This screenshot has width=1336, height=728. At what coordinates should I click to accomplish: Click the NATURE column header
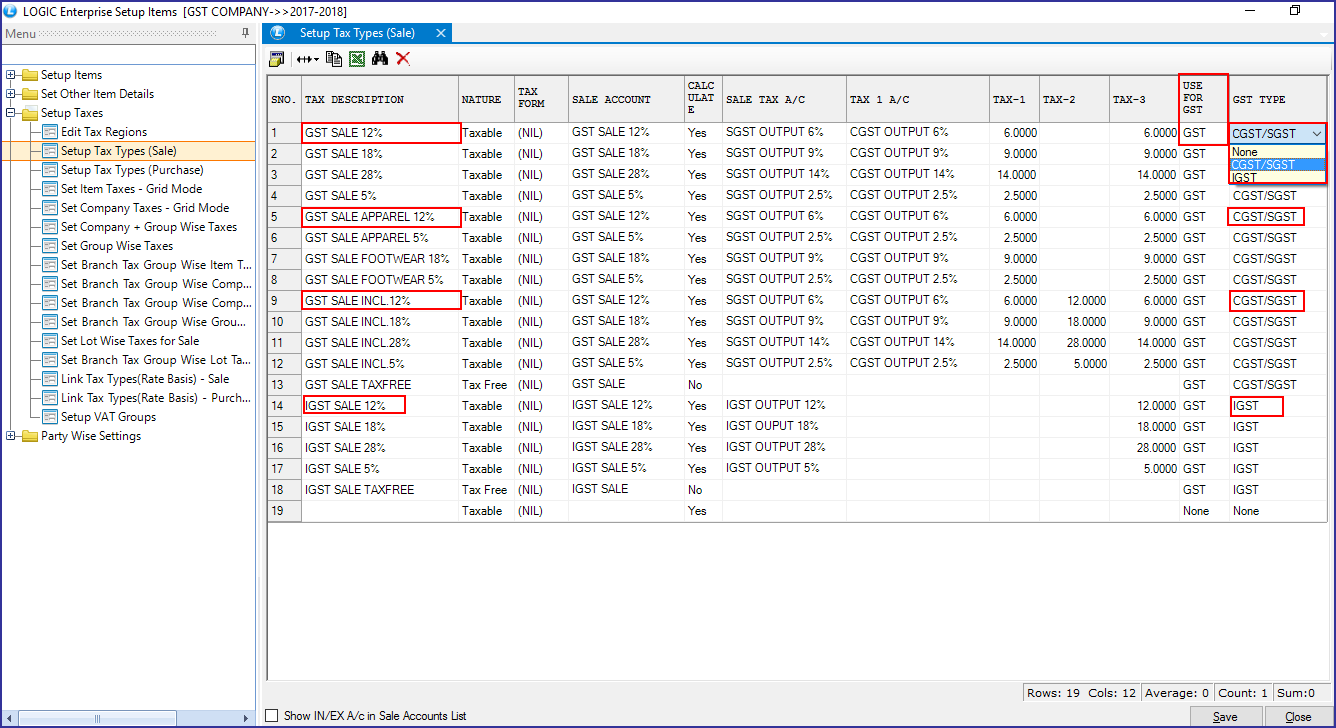(x=486, y=100)
